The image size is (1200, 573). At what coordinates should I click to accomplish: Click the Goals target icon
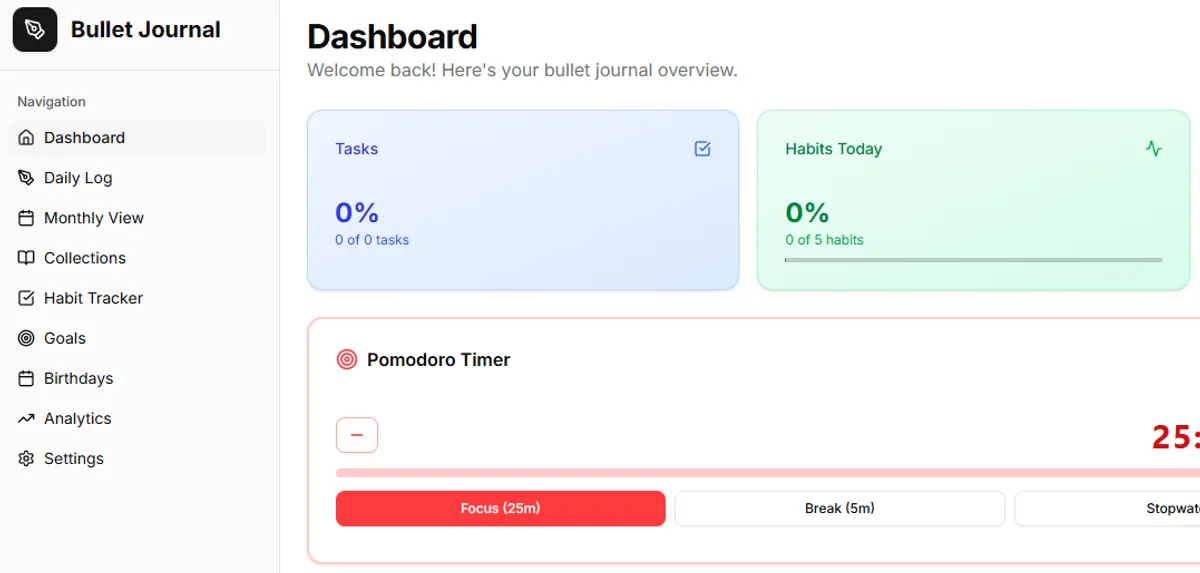(26, 338)
